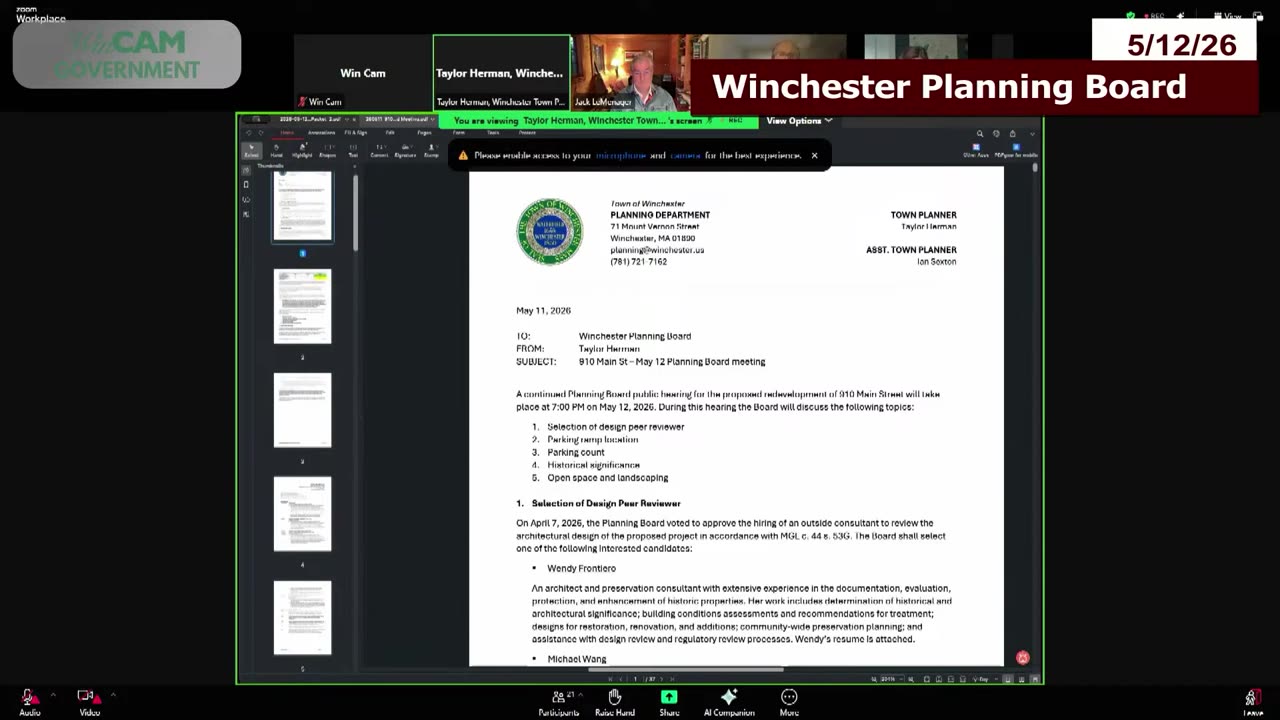Zoom in with the plus magnifier
The width and height of the screenshot is (1280, 720).
point(911,679)
